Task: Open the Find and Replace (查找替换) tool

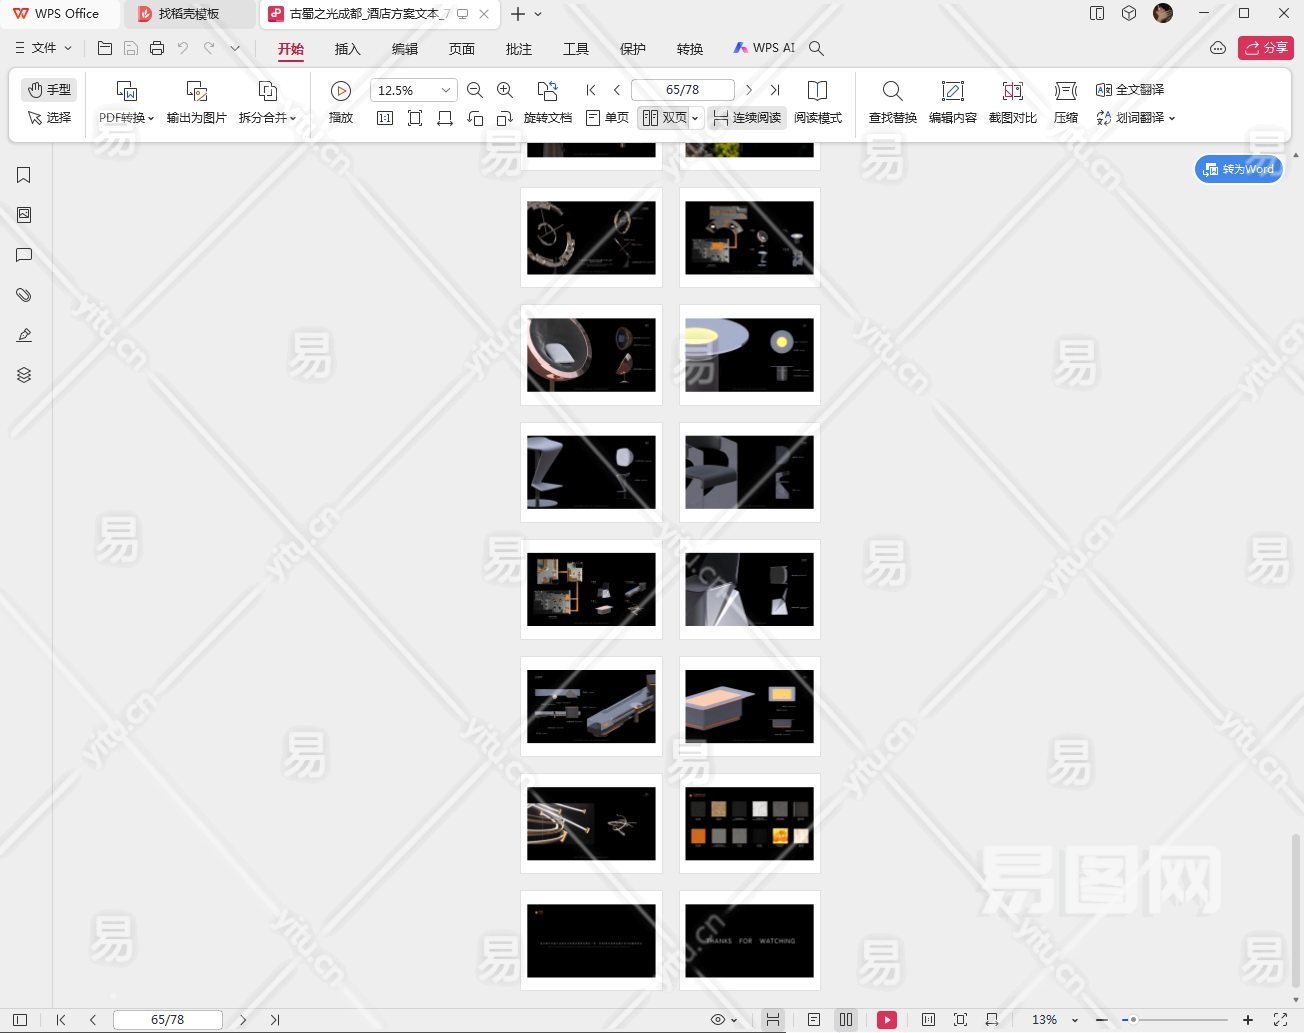Action: [892, 91]
